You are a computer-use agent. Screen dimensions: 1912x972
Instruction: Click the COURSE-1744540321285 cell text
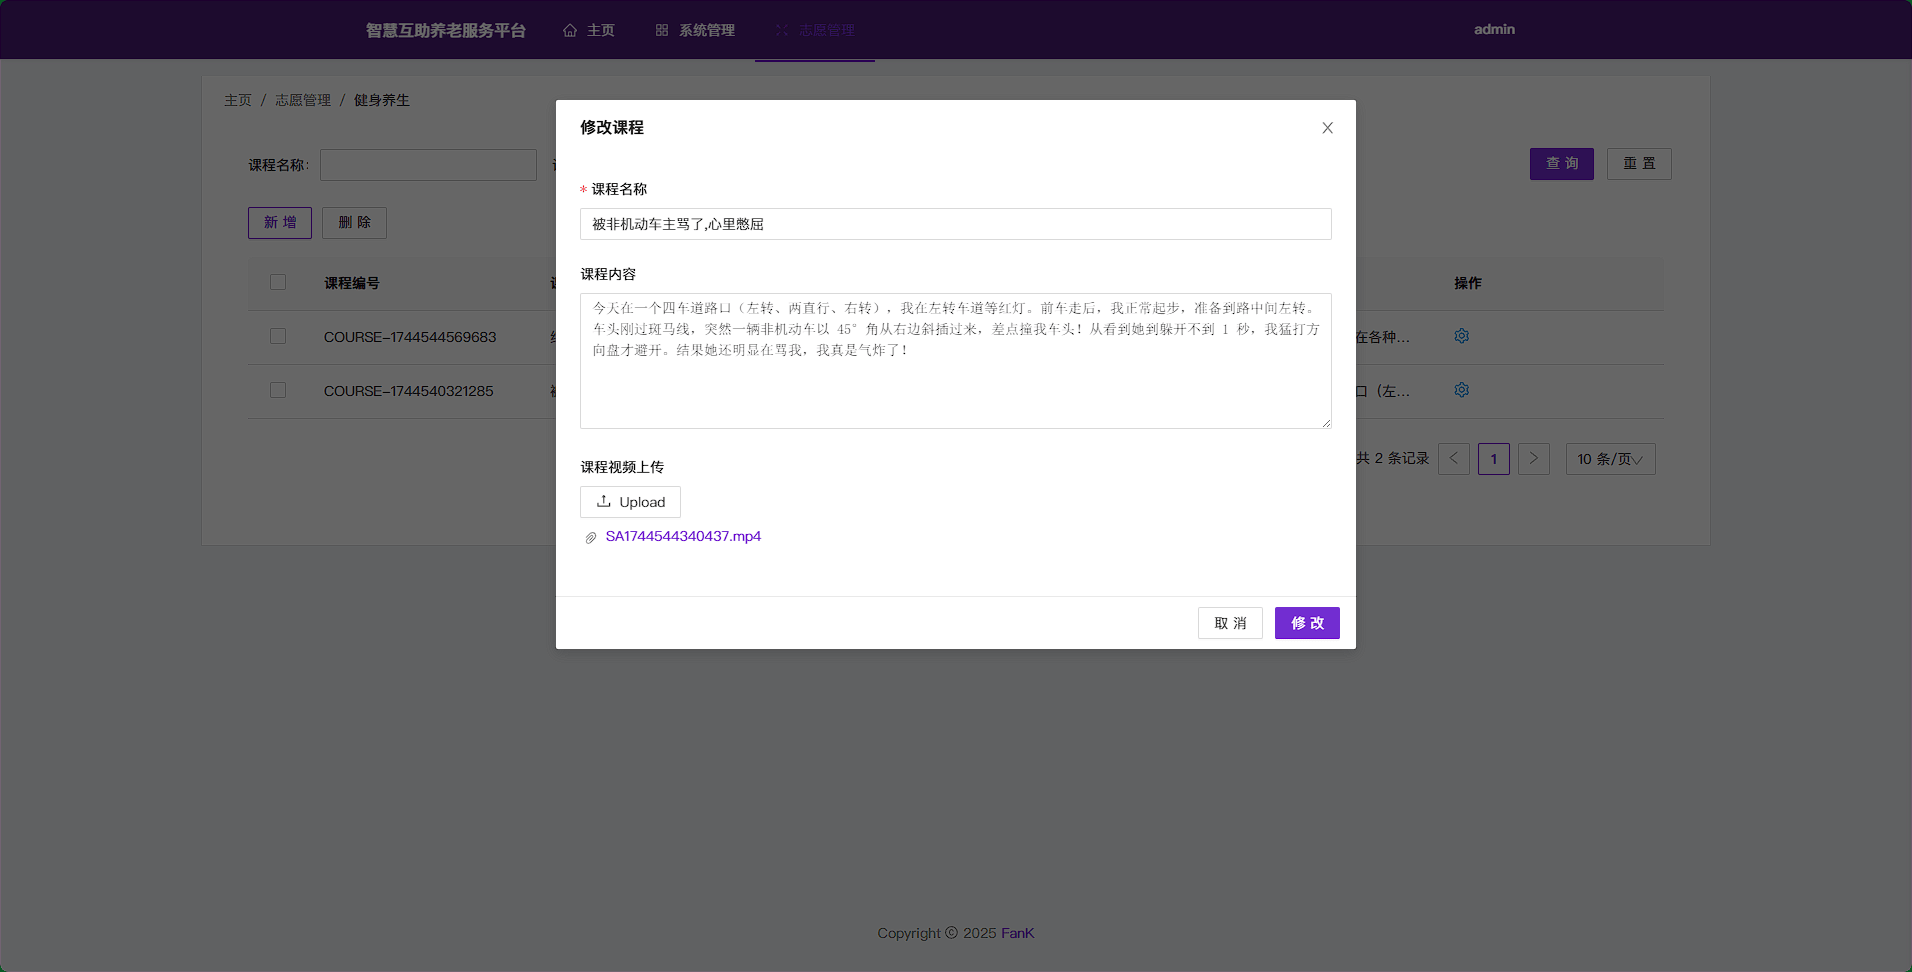tap(408, 391)
